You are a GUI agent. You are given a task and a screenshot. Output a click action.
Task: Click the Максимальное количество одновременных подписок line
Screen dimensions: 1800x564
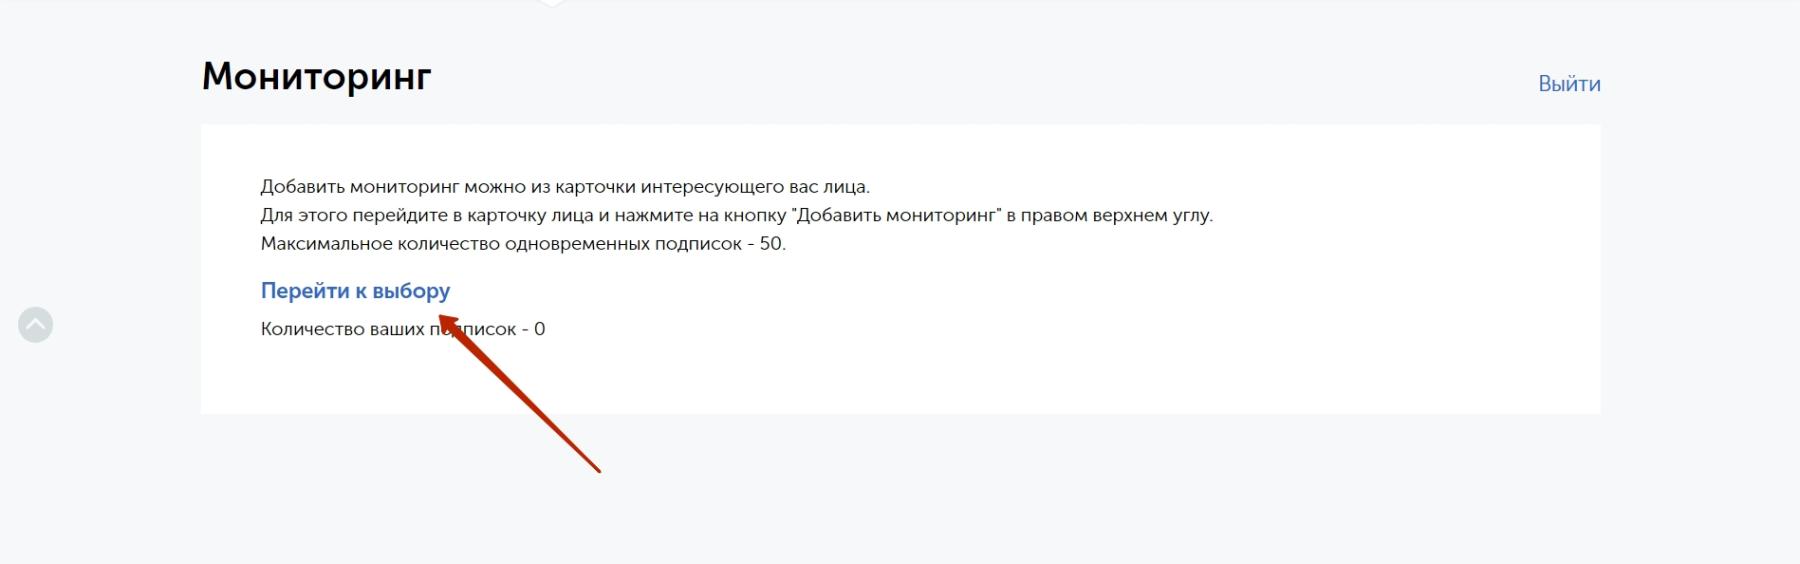click(x=523, y=244)
